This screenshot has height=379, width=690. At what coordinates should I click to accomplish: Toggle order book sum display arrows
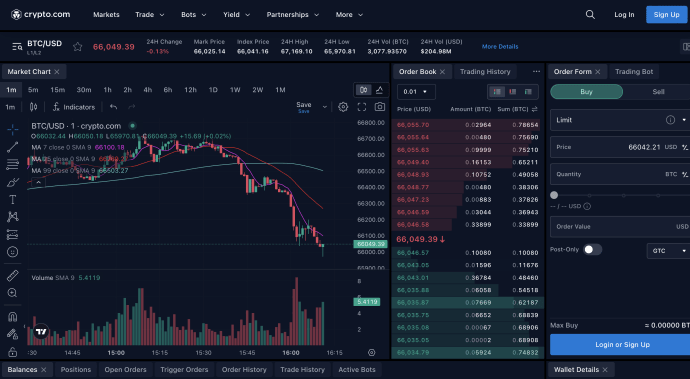click(x=535, y=109)
